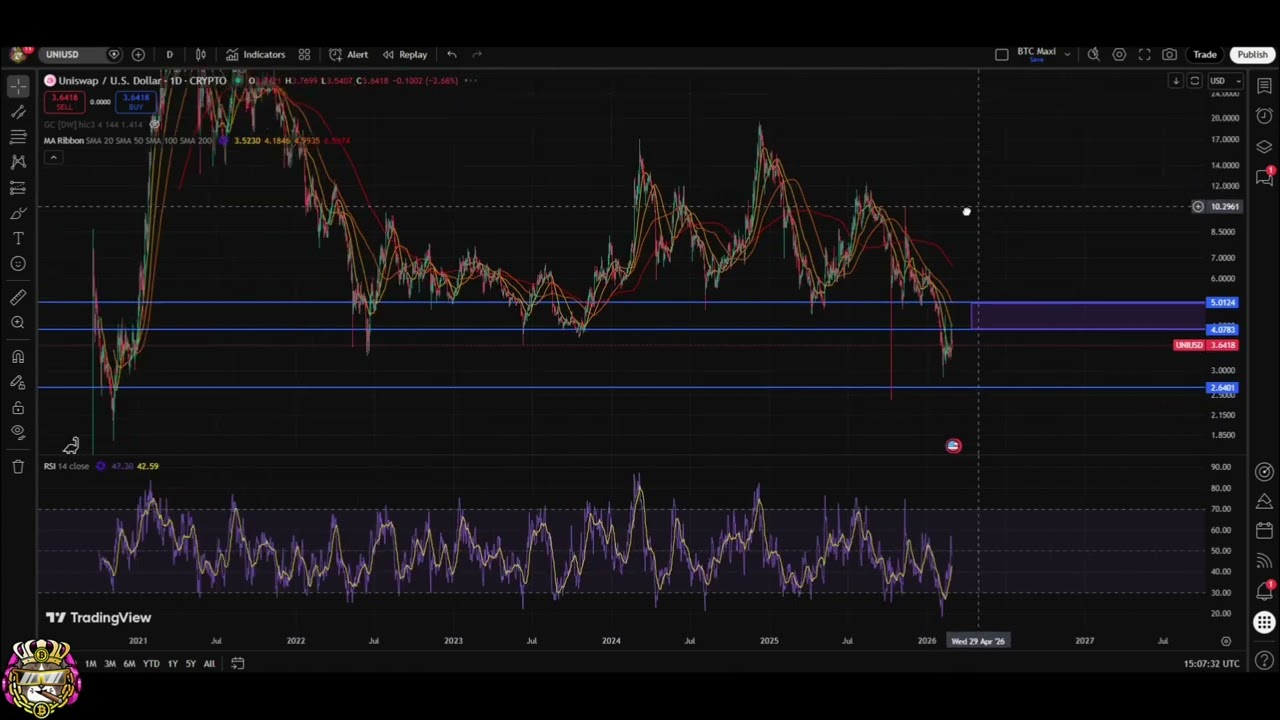Open the go-to-date calendar icon
Image resolution: width=1280 pixels, height=720 pixels.
click(237, 663)
